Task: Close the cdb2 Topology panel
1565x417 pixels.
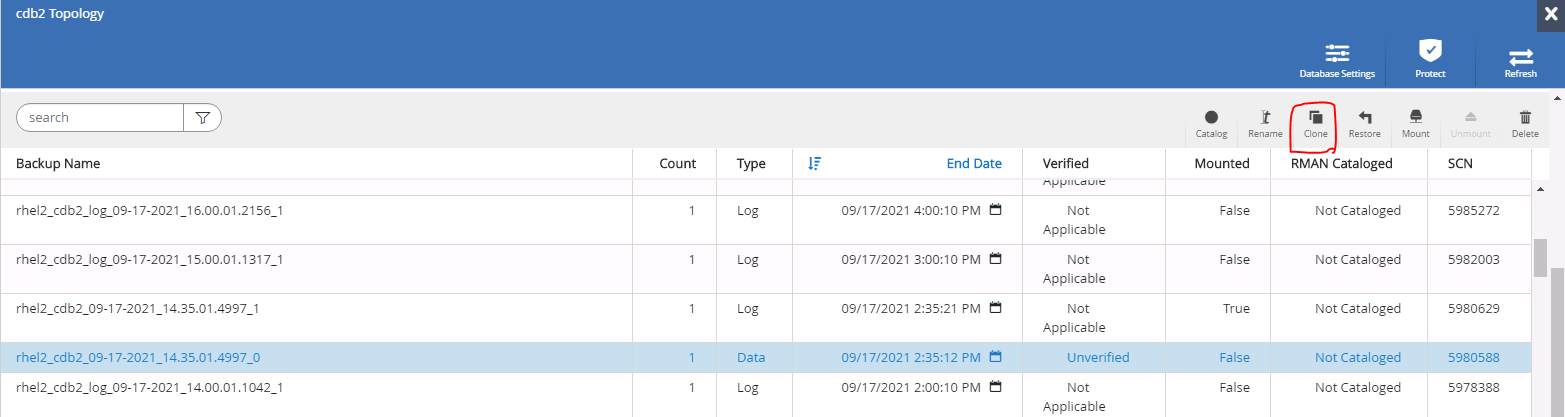Action: pos(1551,14)
